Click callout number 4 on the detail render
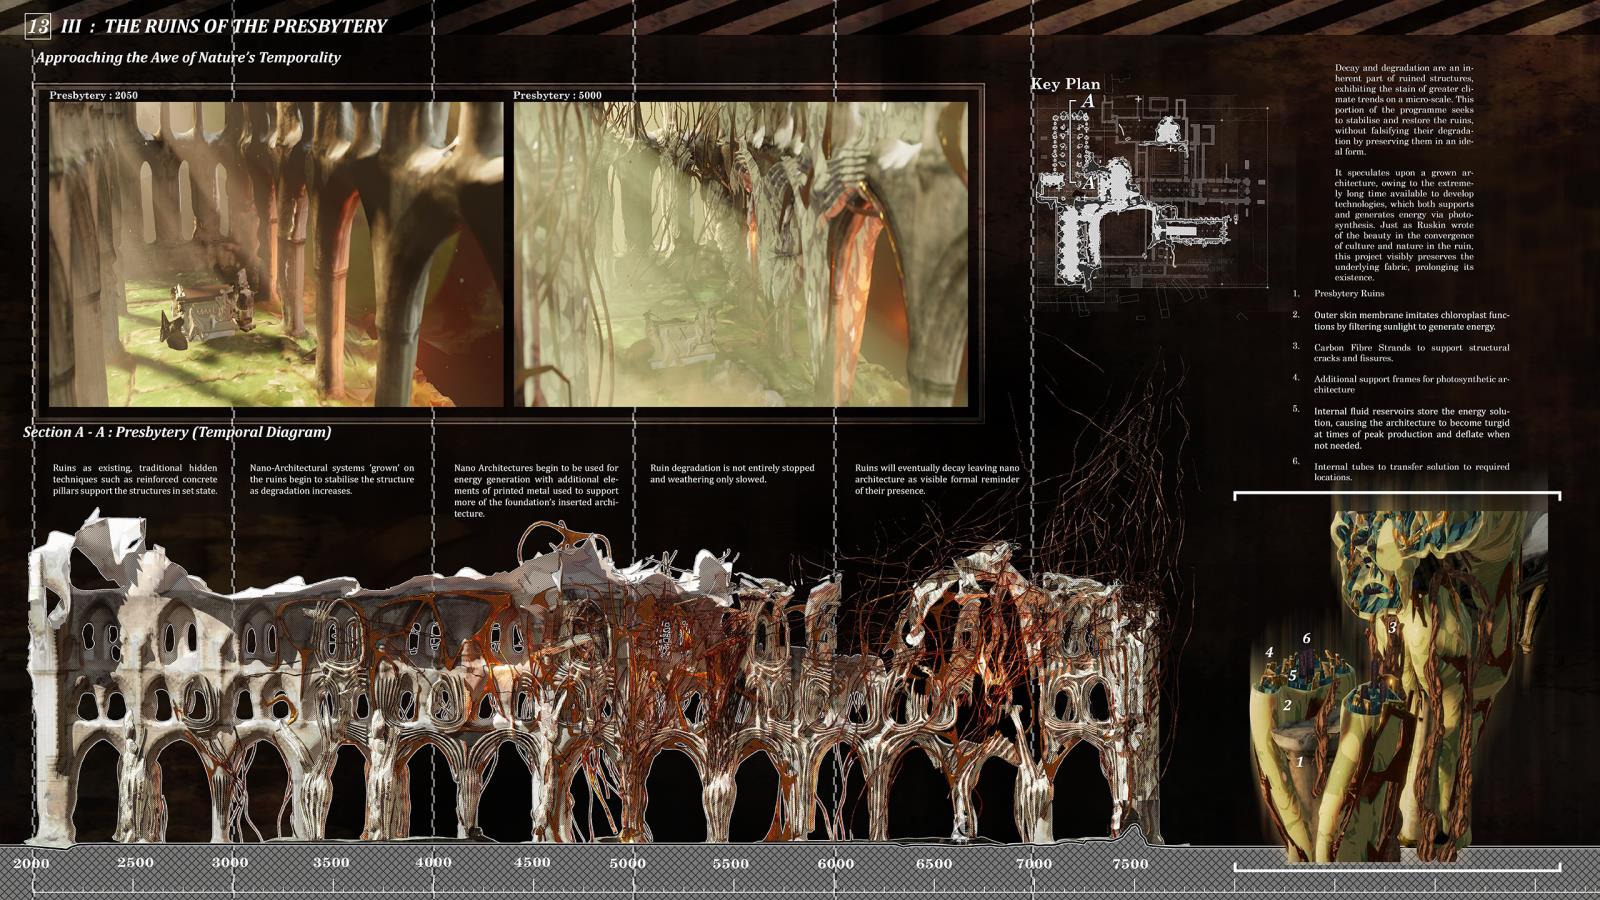 point(1269,652)
